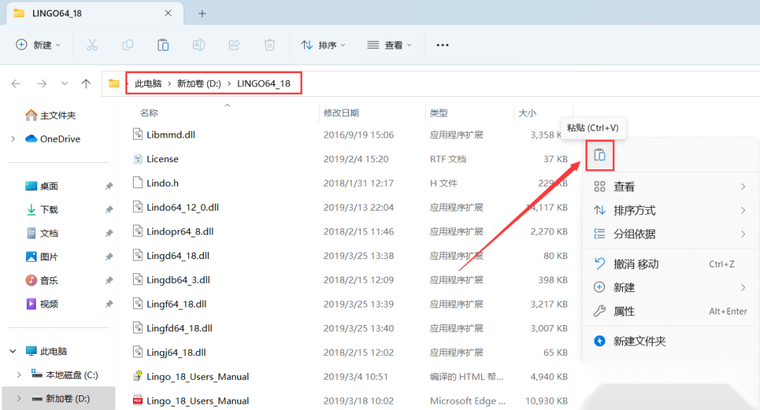Open 查看 submenu in context menu
The image size is (760, 410).
tap(671, 187)
